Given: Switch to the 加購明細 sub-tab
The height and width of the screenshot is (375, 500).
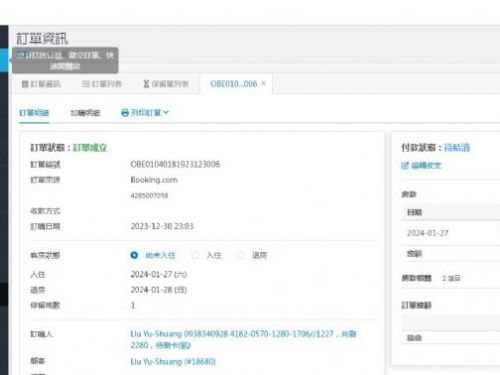Looking at the screenshot, I should pos(85,113).
